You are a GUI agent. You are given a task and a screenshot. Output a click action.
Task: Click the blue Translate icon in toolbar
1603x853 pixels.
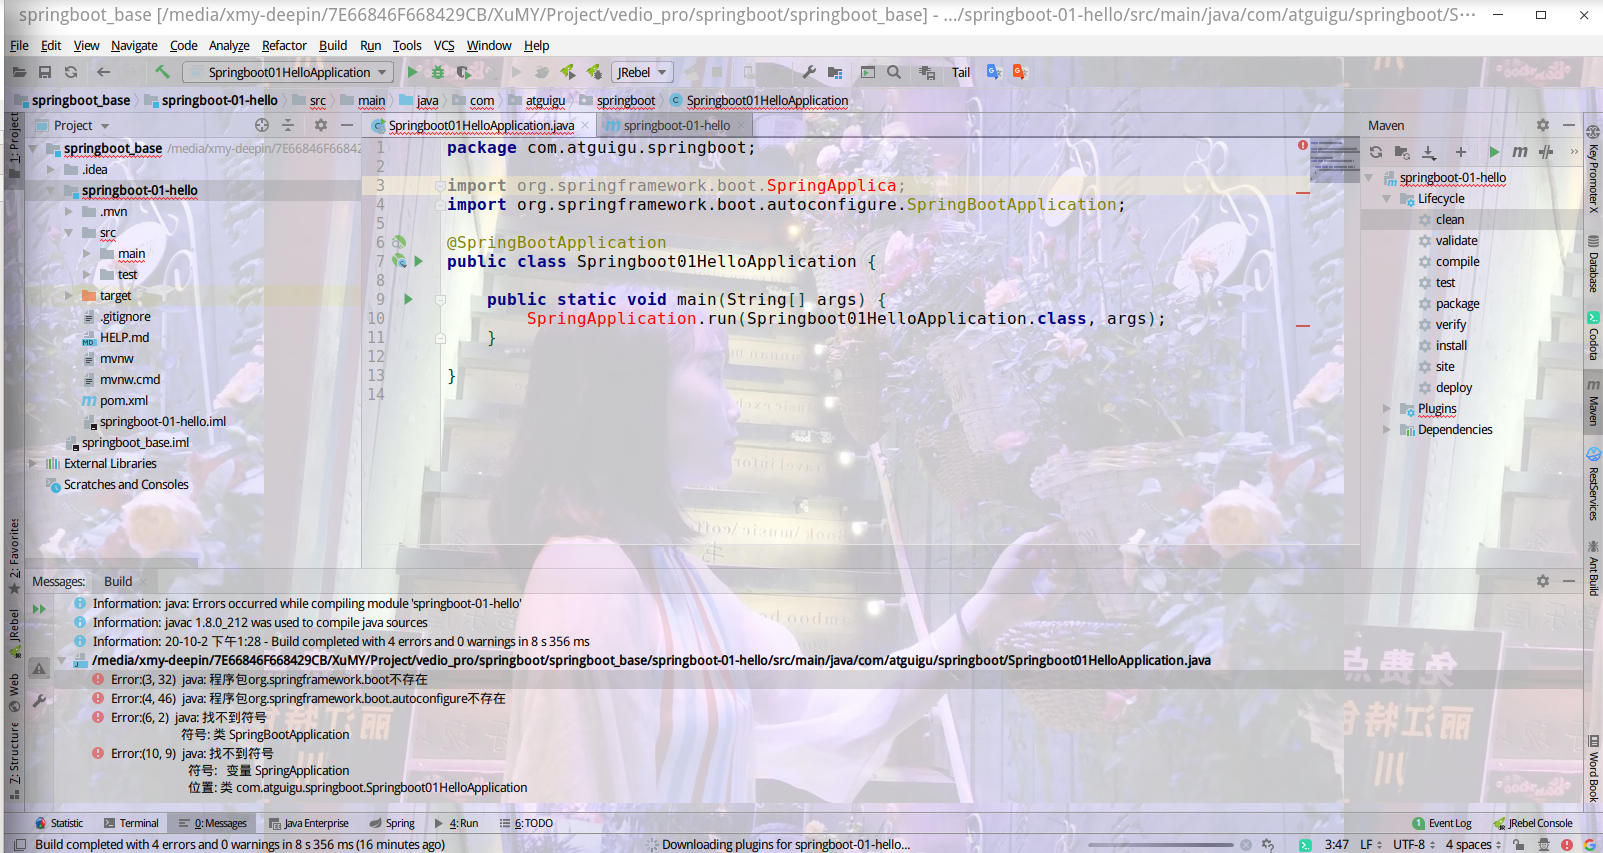[x=994, y=72]
